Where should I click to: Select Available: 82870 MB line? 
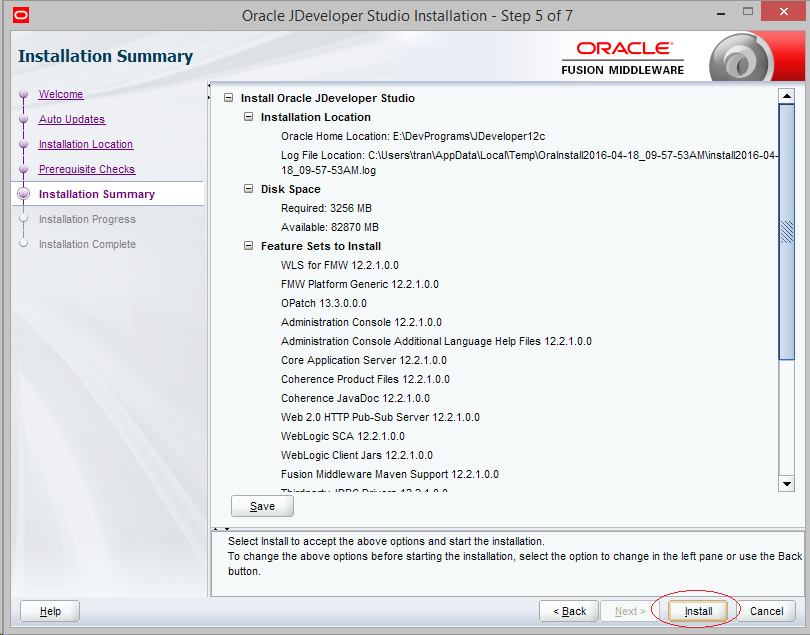point(330,227)
